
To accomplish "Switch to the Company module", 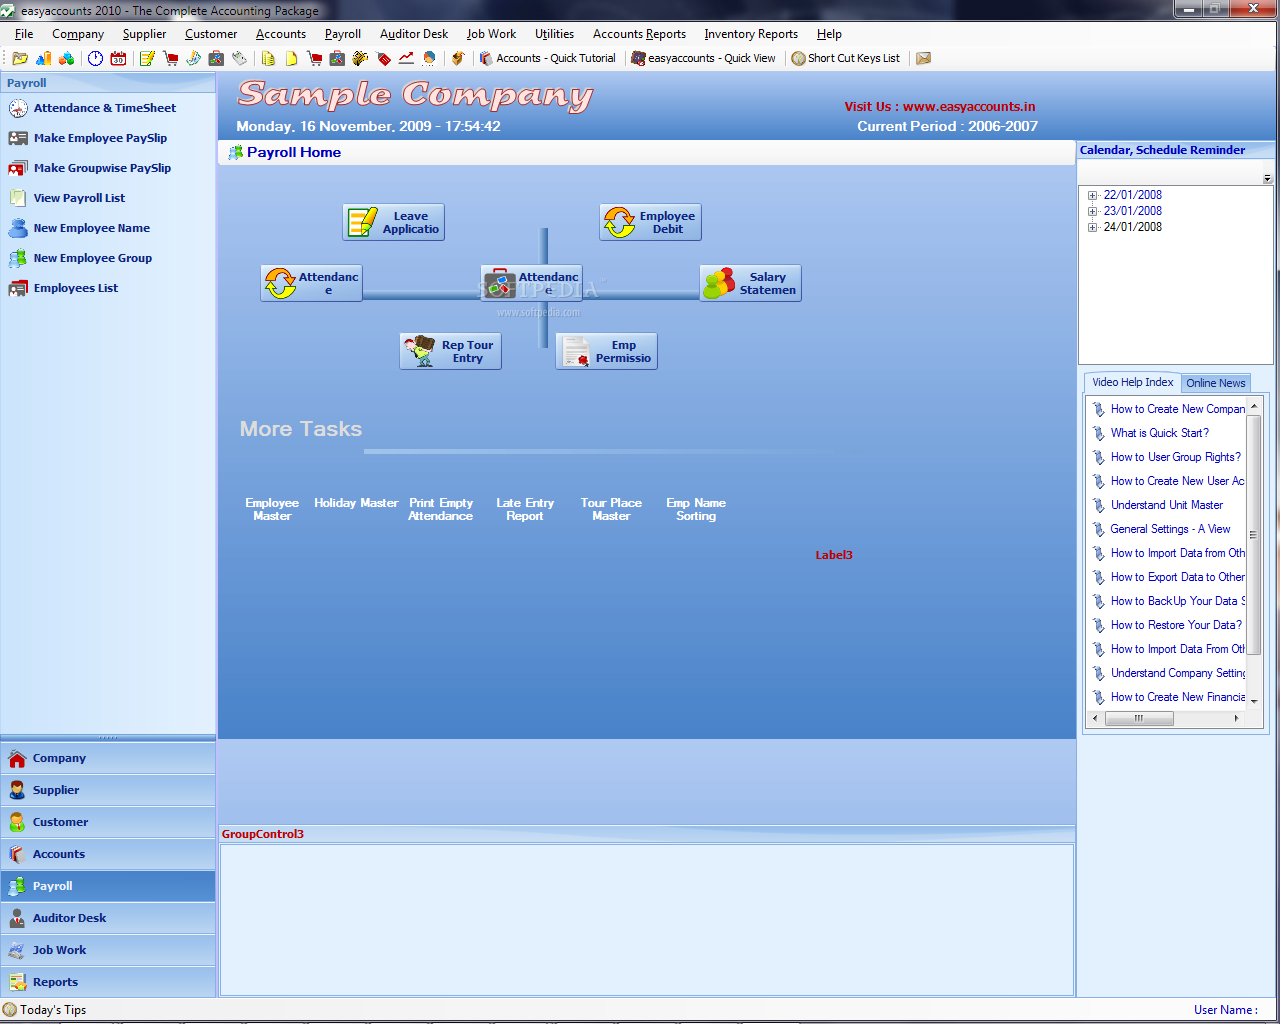I will (108, 758).
